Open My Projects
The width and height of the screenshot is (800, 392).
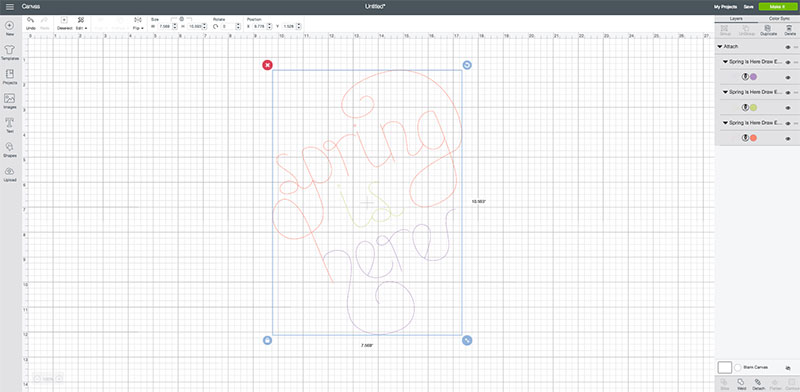[x=725, y=7]
